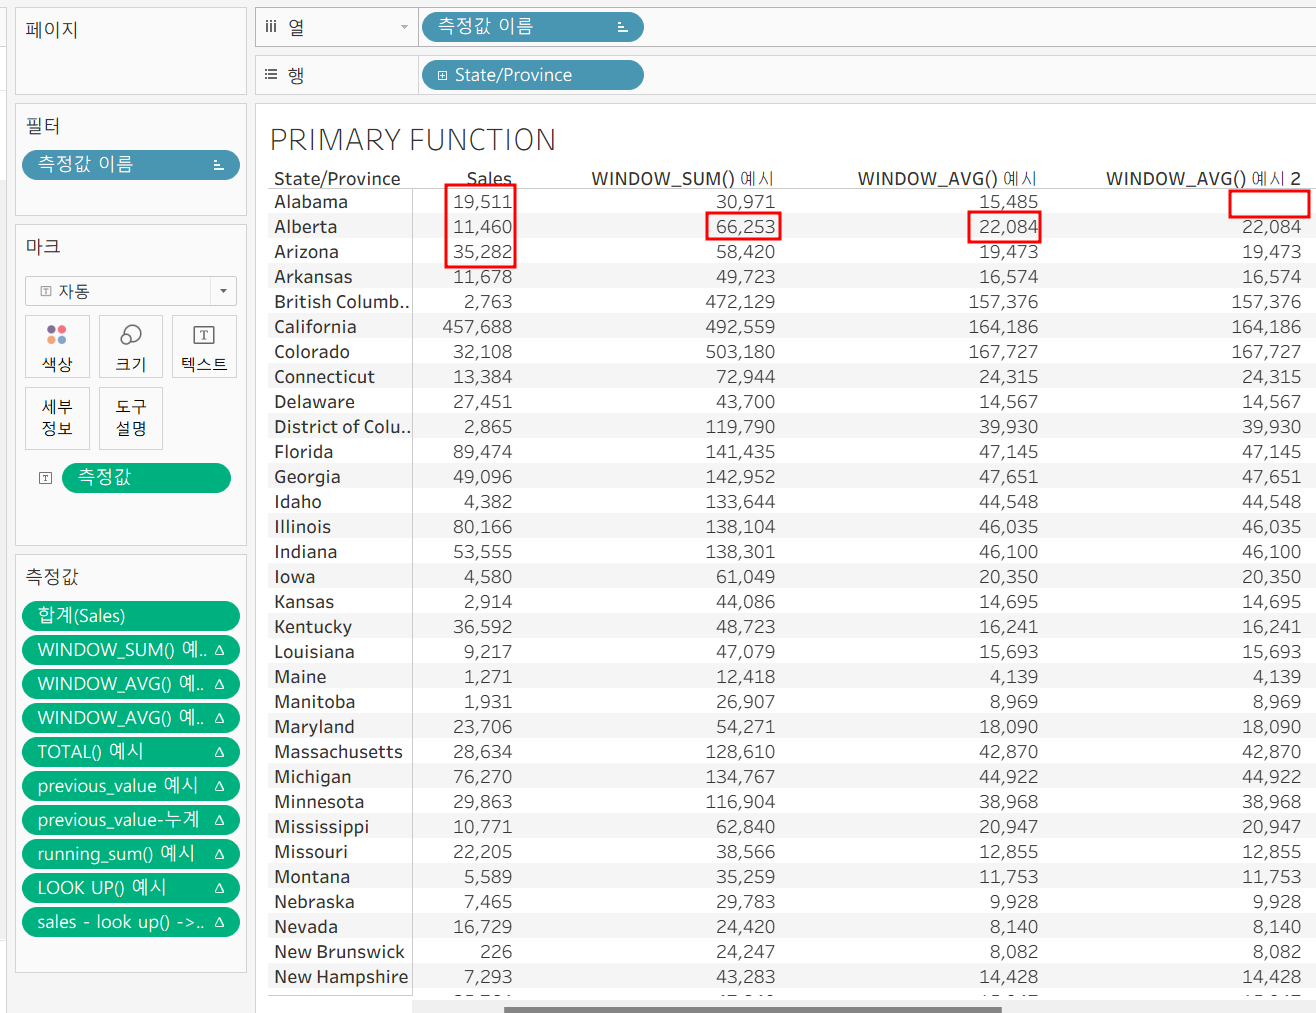Image resolution: width=1316 pixels, height=1013 pixels.
Task: Click the 측정값 shelf header
Action: 52,577
